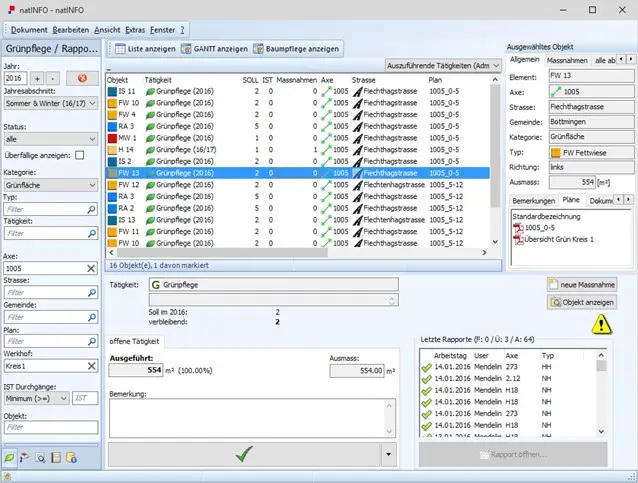Open the Bearbeiten menu

click(x=71, y=30)
